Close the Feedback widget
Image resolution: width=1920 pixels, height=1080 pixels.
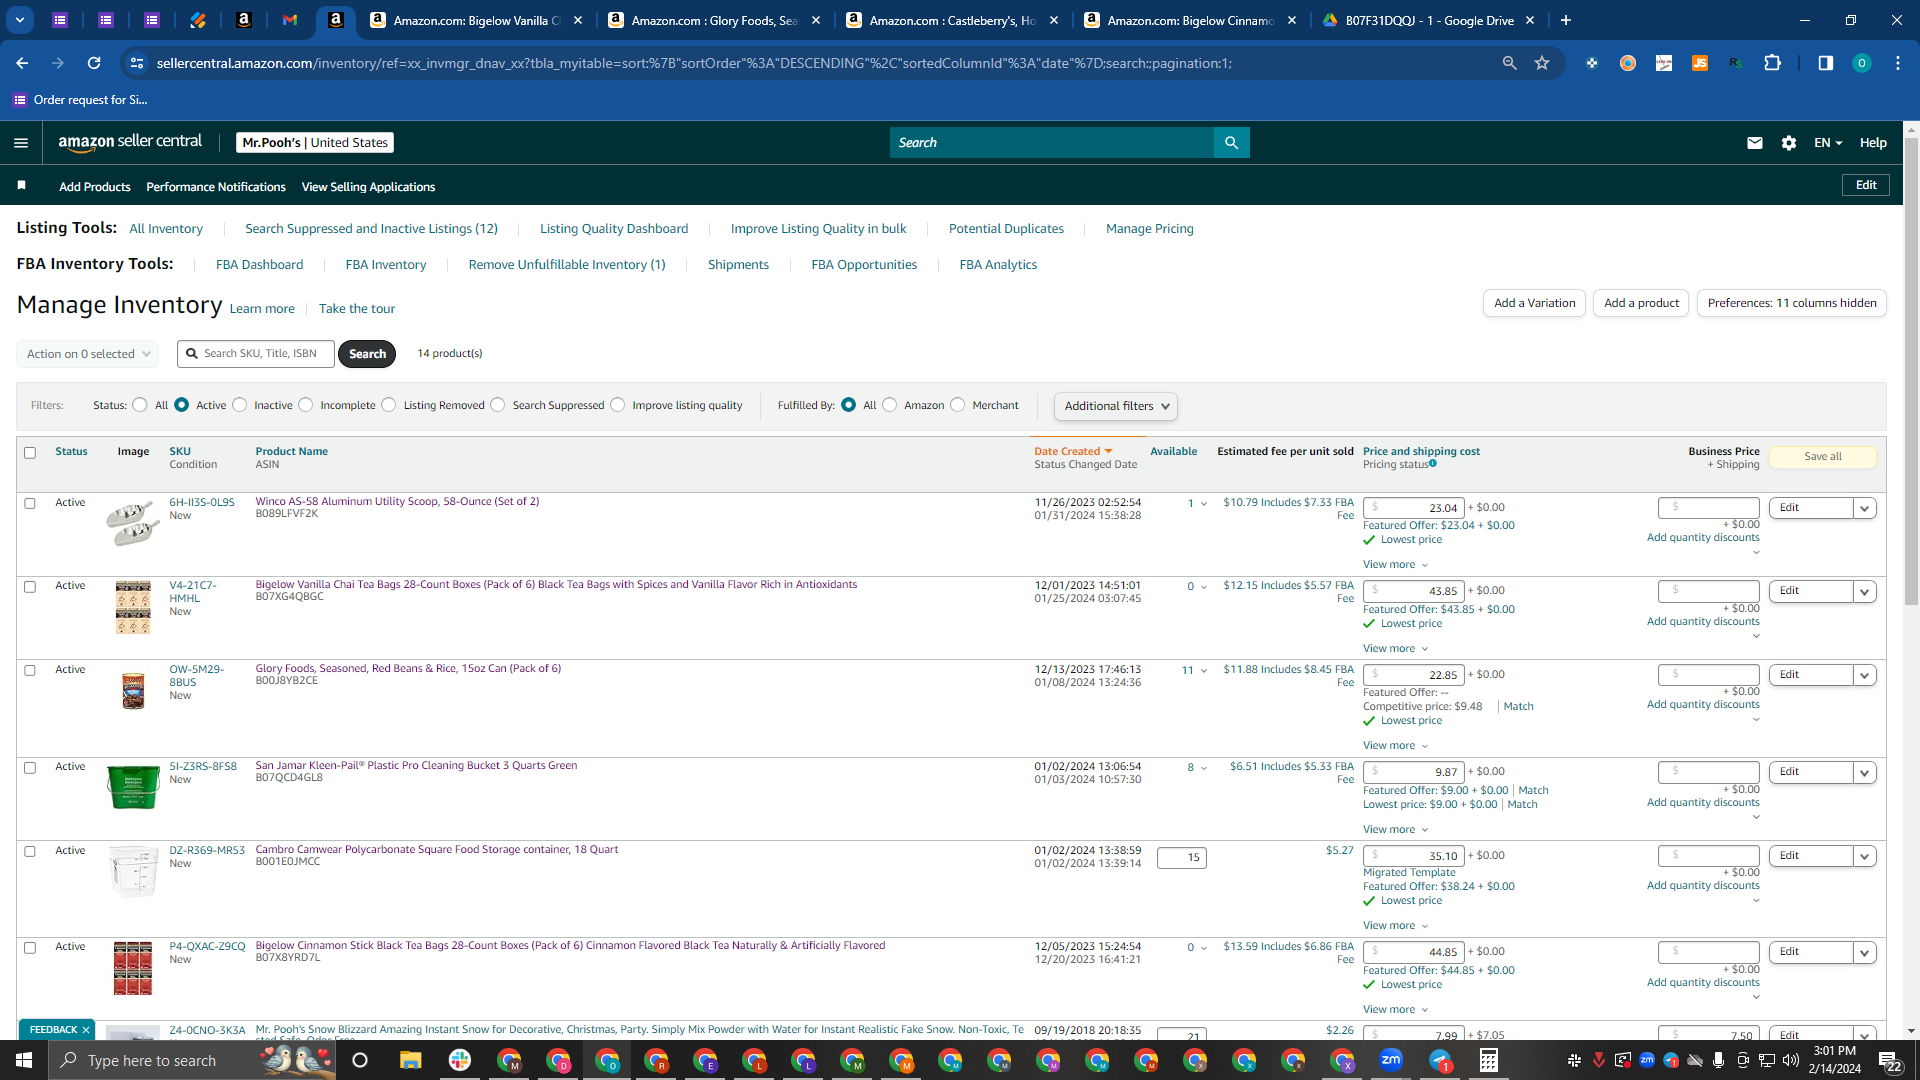pos(86,1030)
